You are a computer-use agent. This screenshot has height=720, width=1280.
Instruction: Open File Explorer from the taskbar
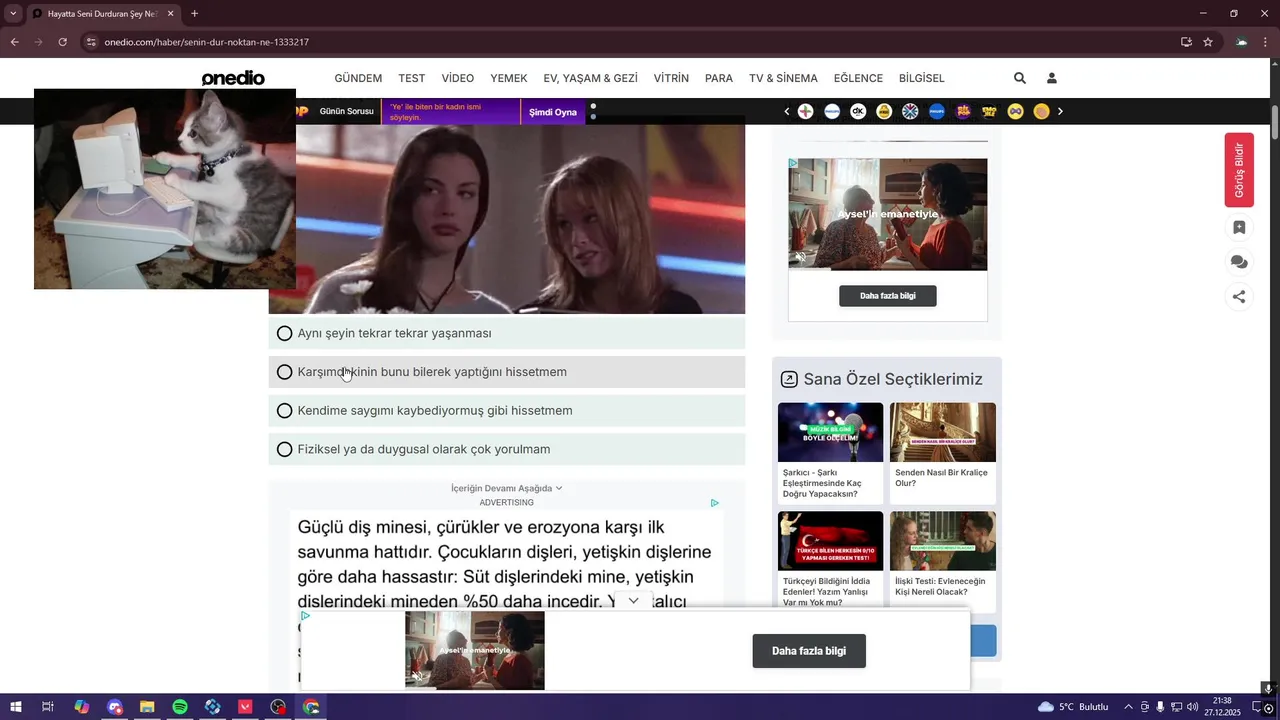coord(147,707)
